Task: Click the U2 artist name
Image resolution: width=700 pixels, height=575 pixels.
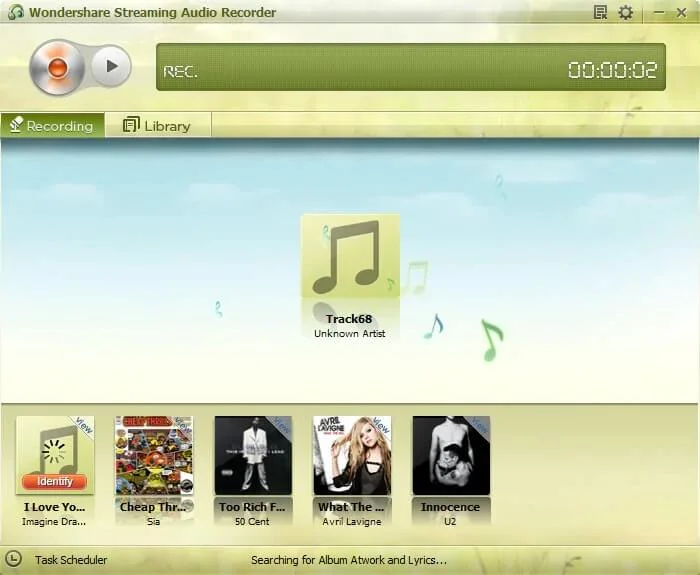Action: click(450, 521)
